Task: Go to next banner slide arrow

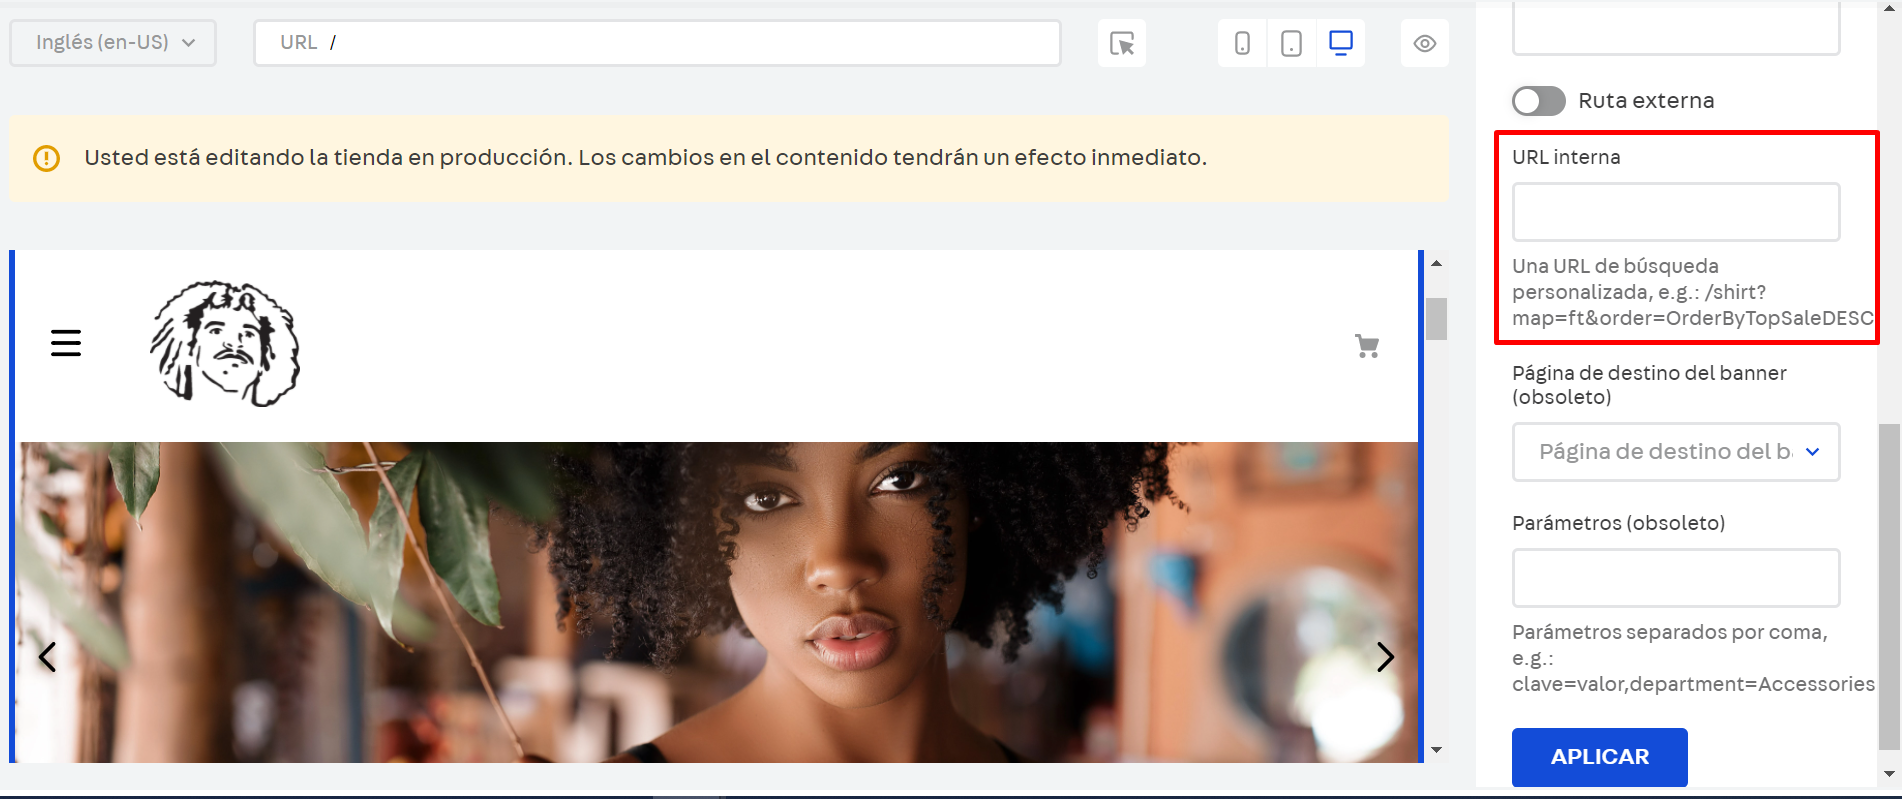Action: click(1385, 657)
